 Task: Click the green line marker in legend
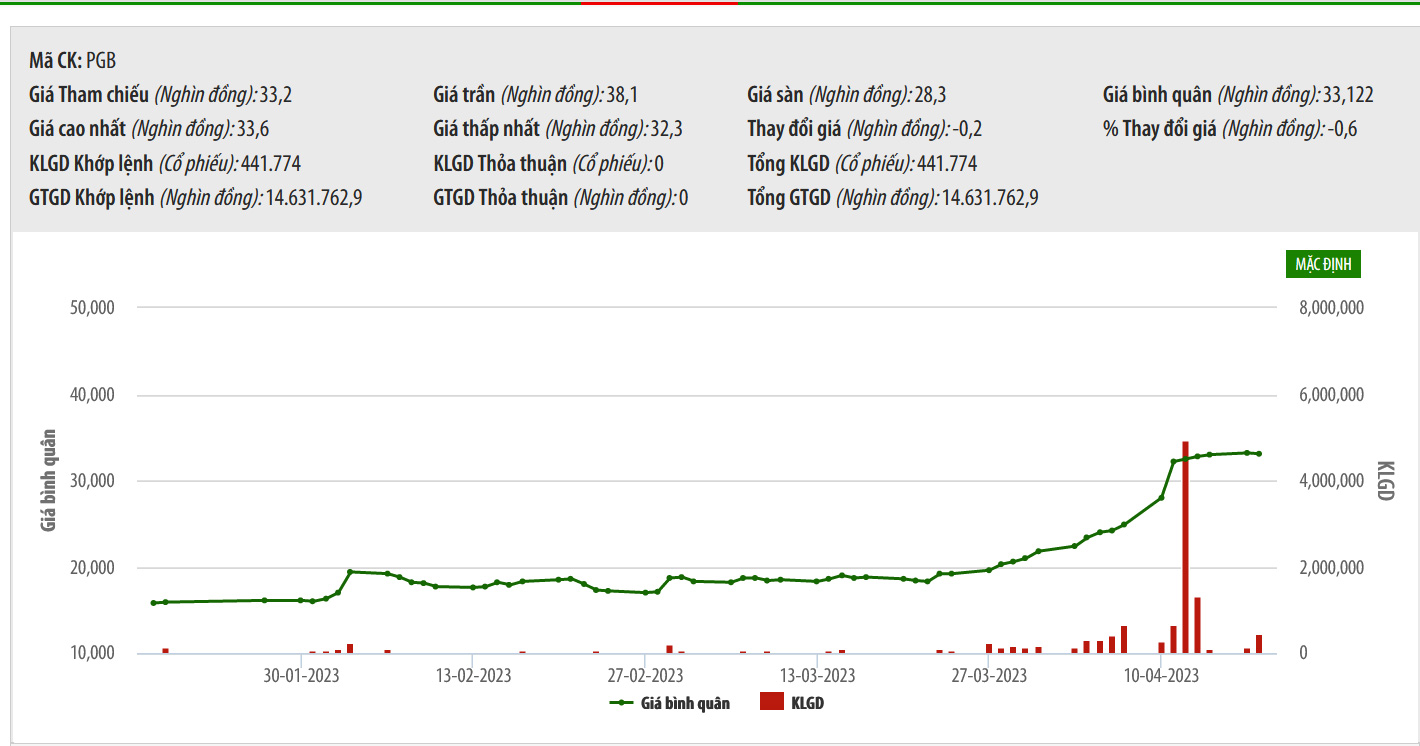[x=621, y=703]
